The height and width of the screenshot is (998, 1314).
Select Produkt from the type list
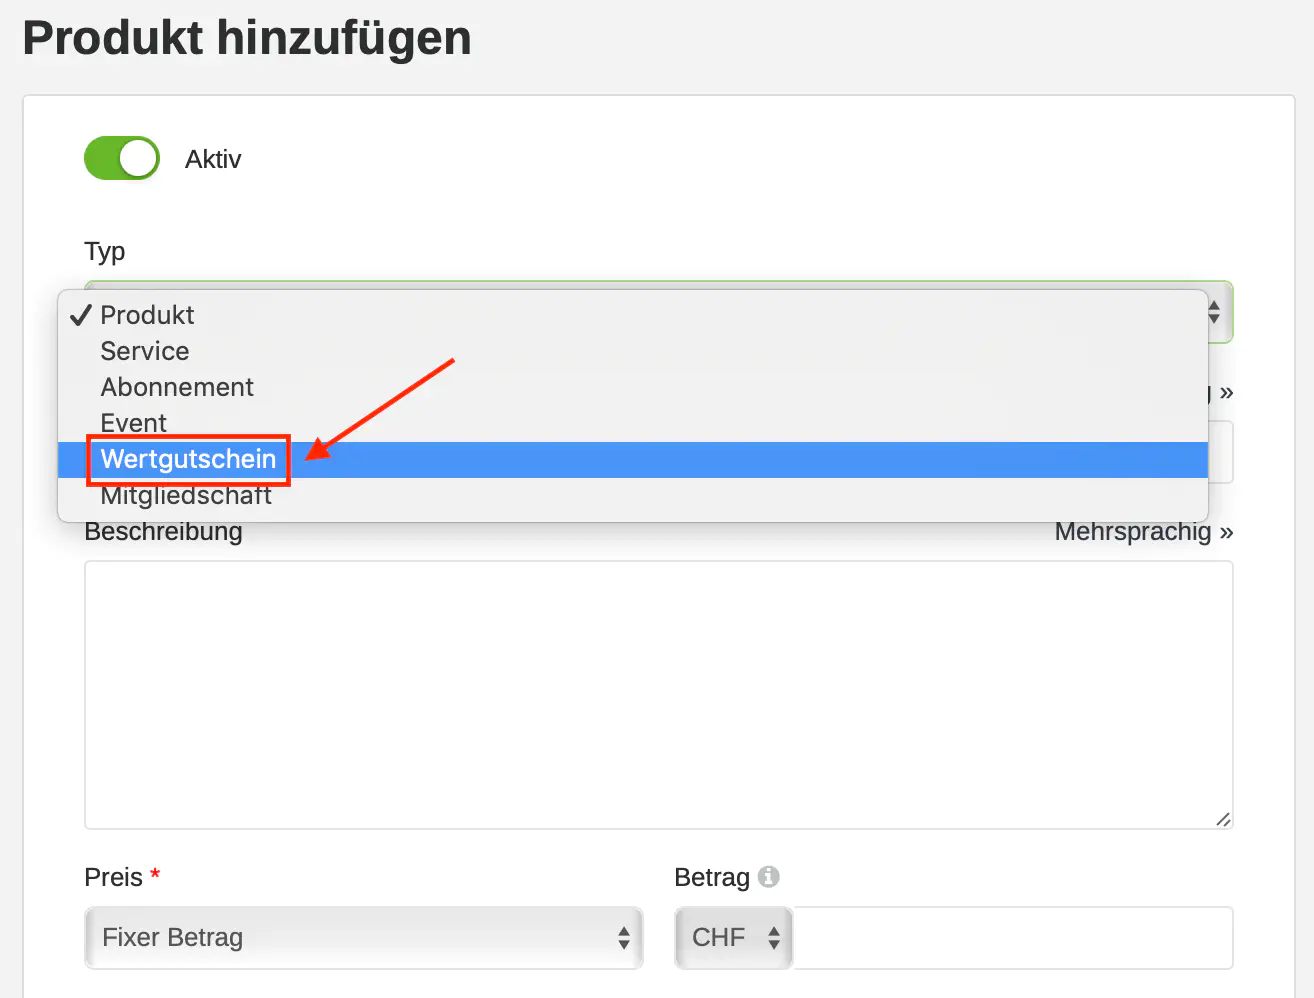147,315
